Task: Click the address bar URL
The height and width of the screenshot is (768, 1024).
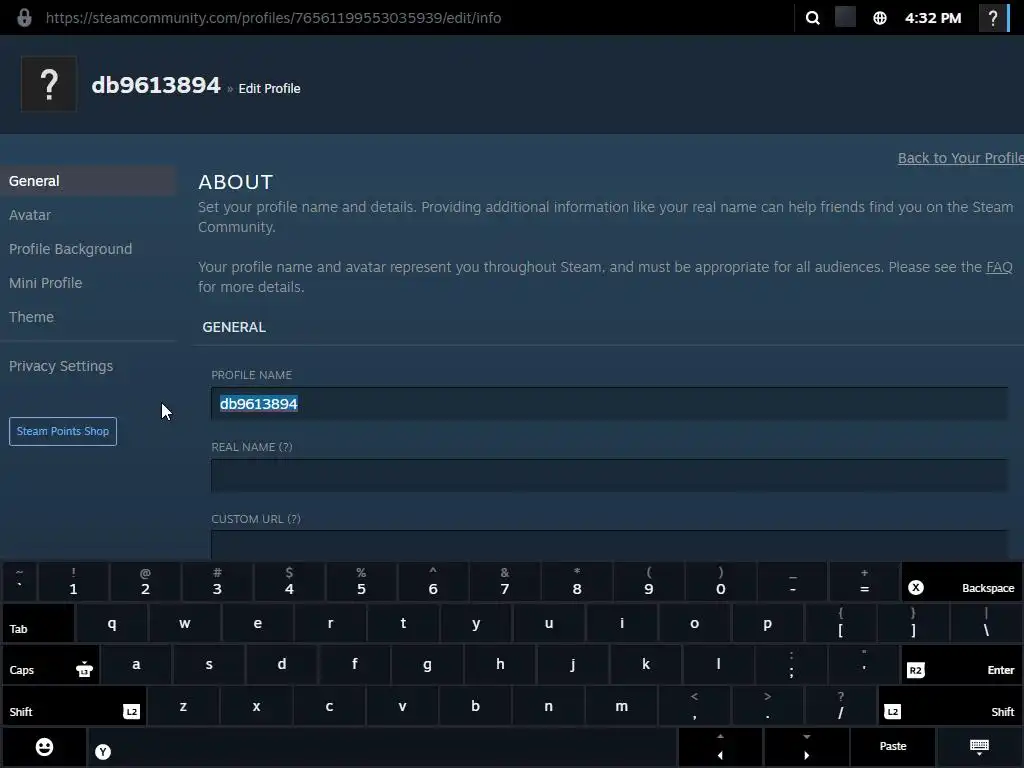Action: pos(274,18)
